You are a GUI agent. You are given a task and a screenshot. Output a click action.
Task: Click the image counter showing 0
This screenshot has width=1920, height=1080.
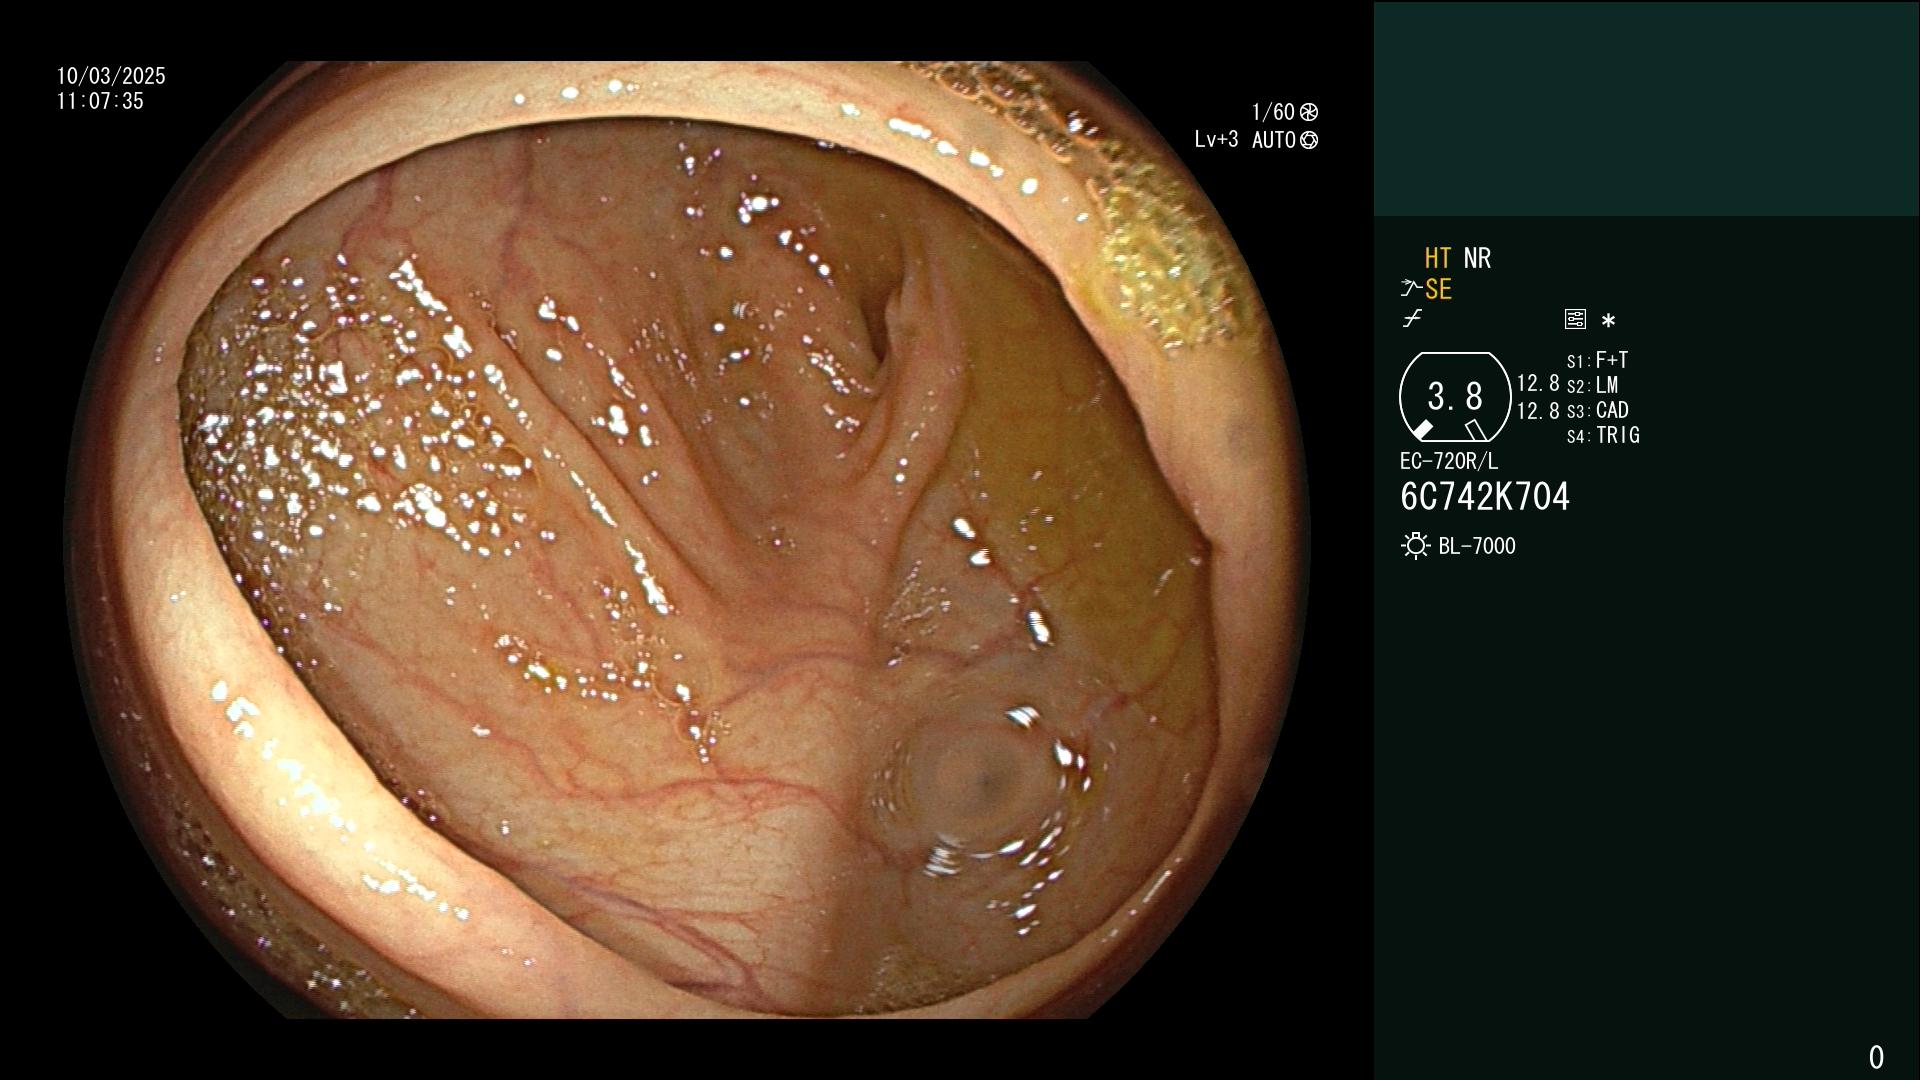click(1876, 1057)
